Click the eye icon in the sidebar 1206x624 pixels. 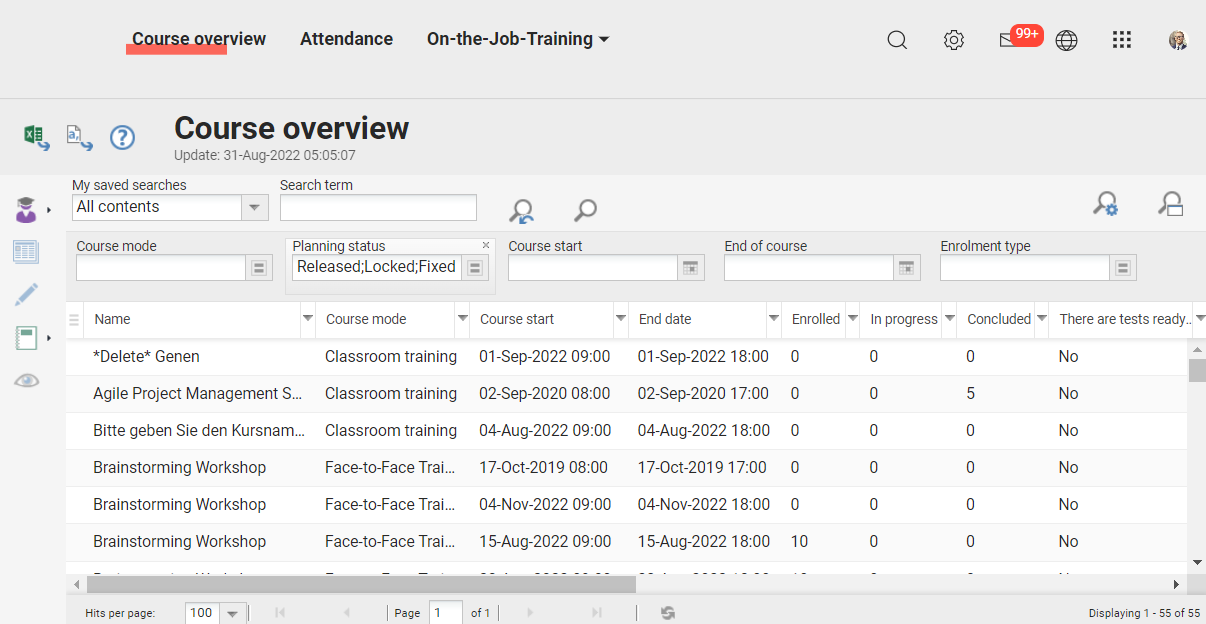(x=26, y=380)
